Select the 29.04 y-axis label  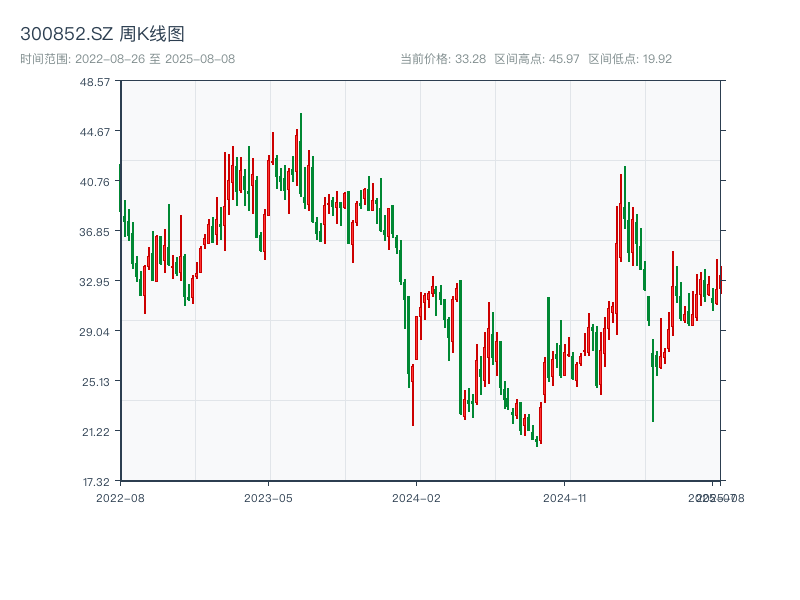tap(95, 331)
